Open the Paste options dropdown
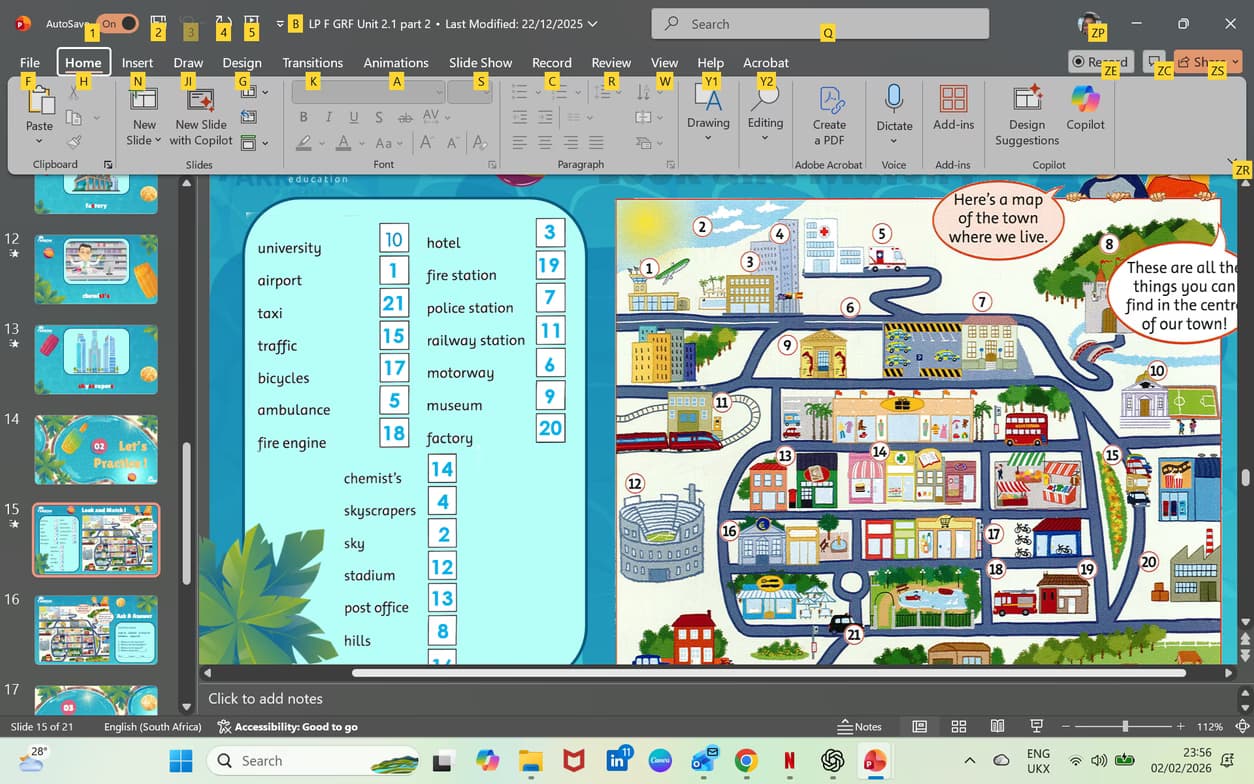Viewport: 1254px width, 784px height. click(40, 140)
